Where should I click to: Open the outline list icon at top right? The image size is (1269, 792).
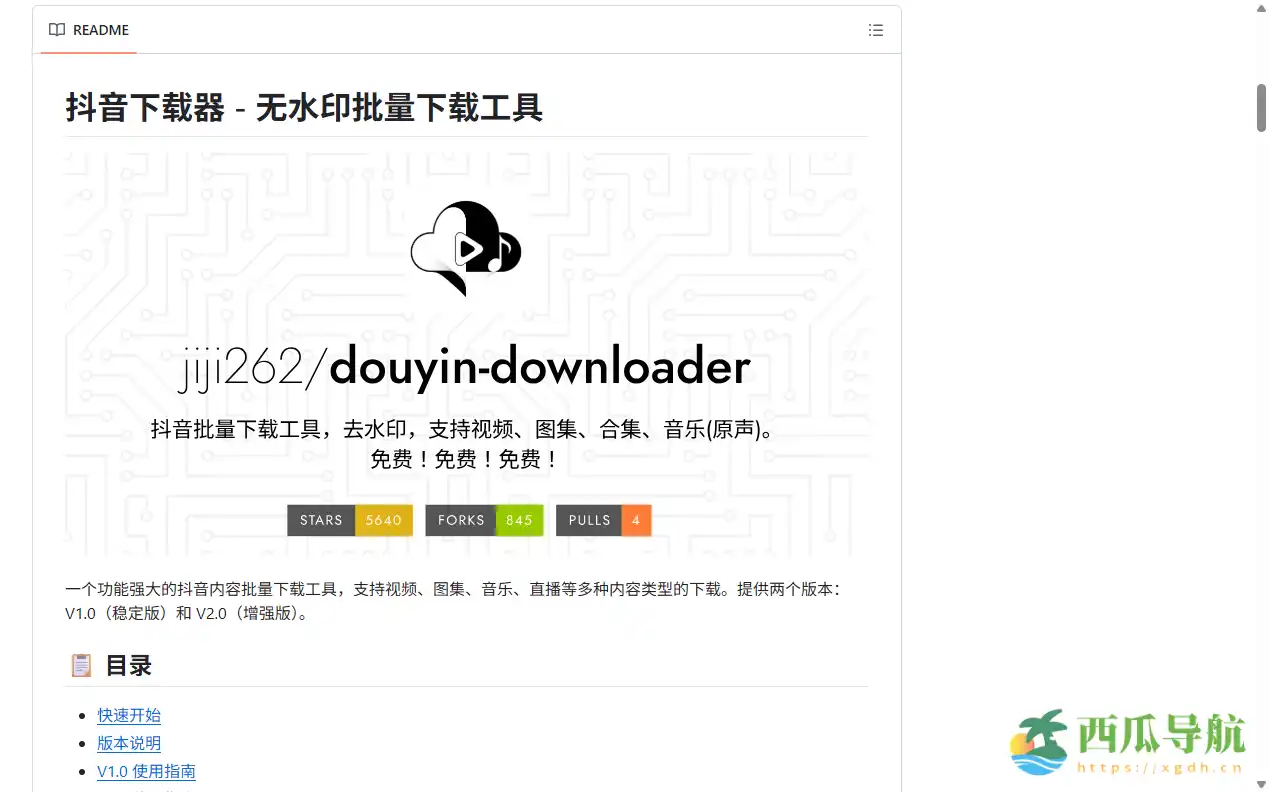875,30
